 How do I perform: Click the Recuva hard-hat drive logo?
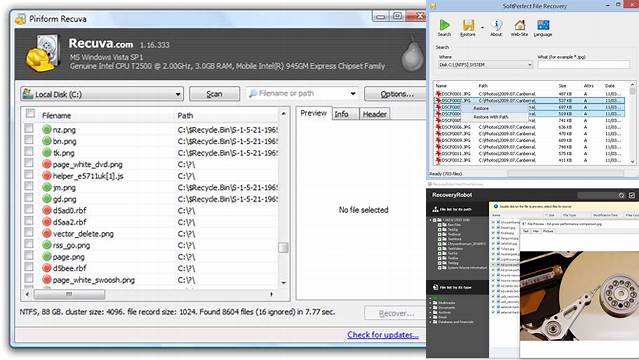click(x=43, y=53)
